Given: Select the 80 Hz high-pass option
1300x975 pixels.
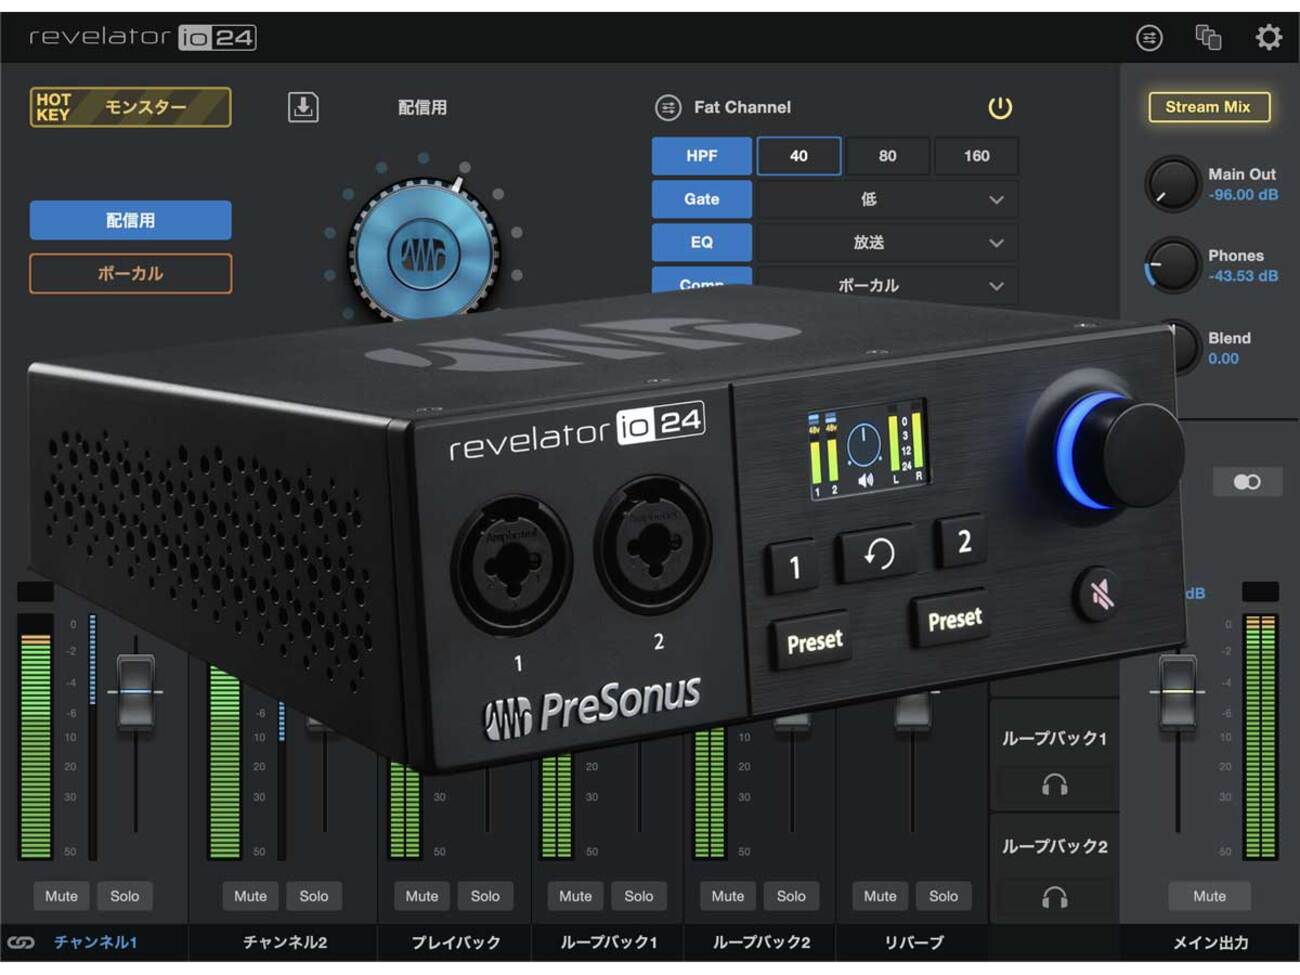Looking at the screenshot, I should (x=887, y=156).
